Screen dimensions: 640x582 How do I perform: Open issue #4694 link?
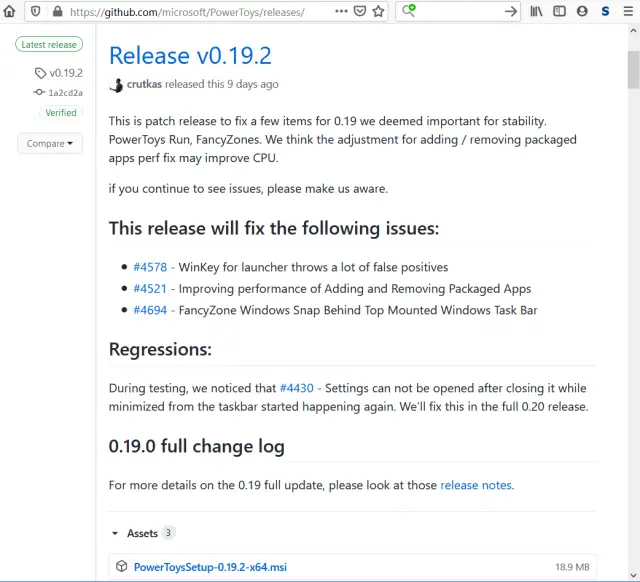[150, 310]
